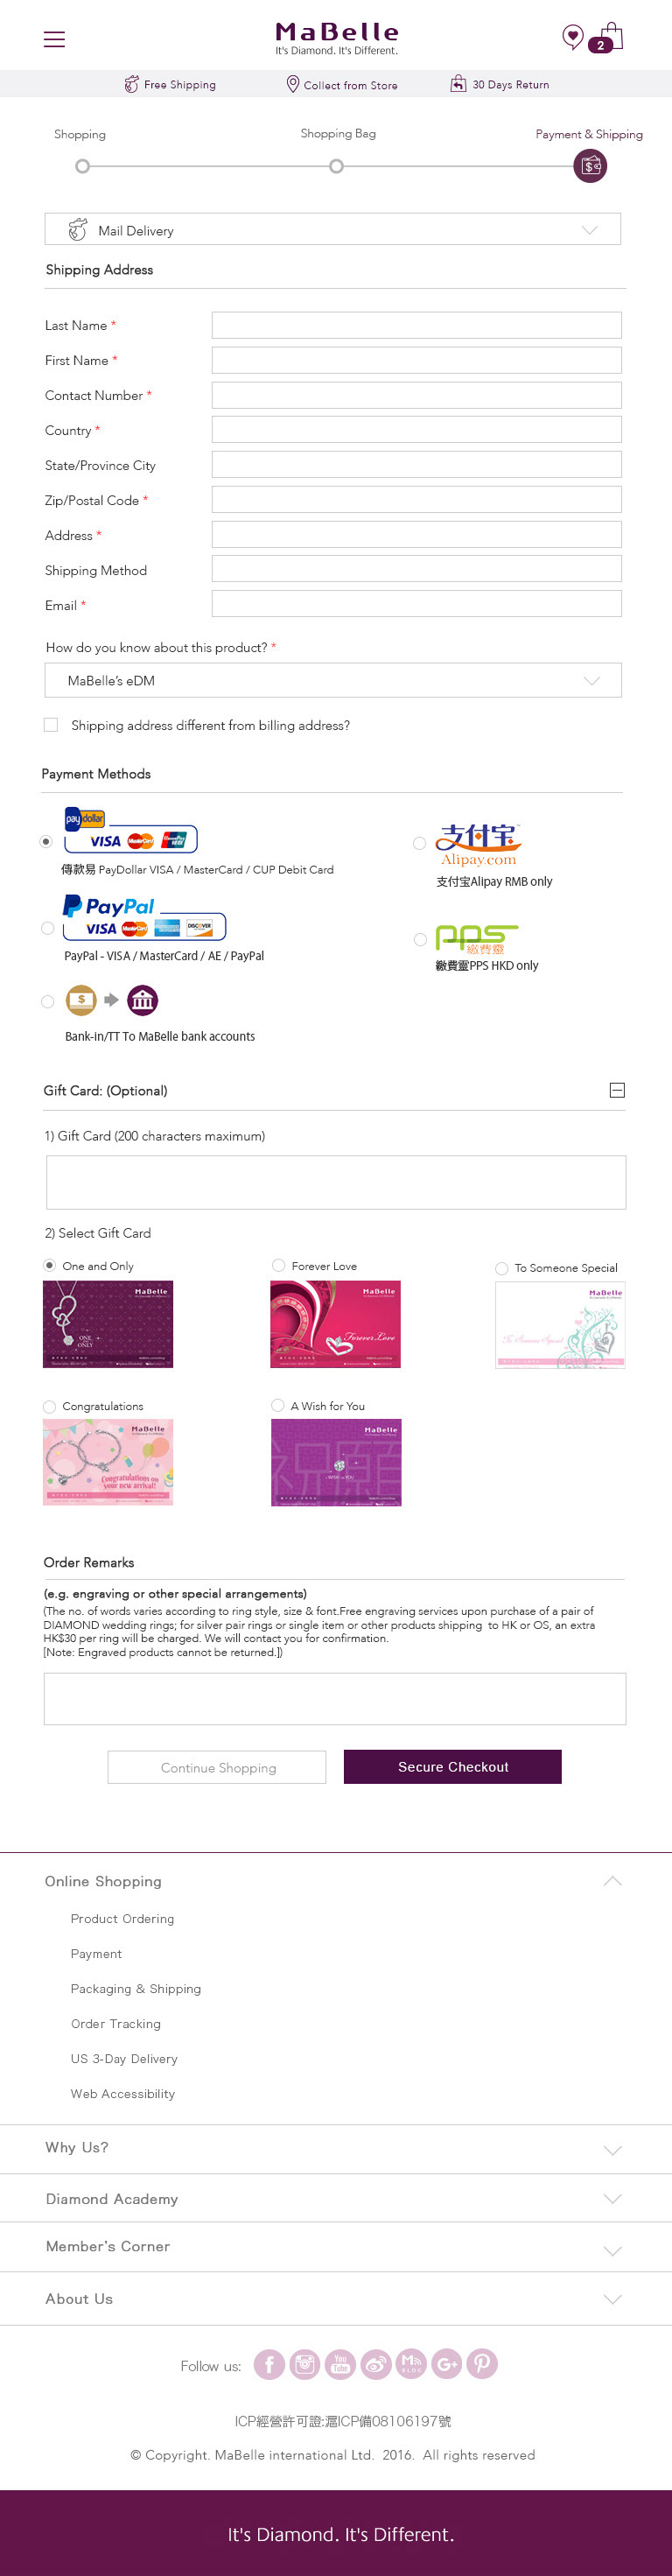The width and height of the screenshot is (672, 2576).
Task: Choose Alipay RMB only payment option
Action: 420,843
